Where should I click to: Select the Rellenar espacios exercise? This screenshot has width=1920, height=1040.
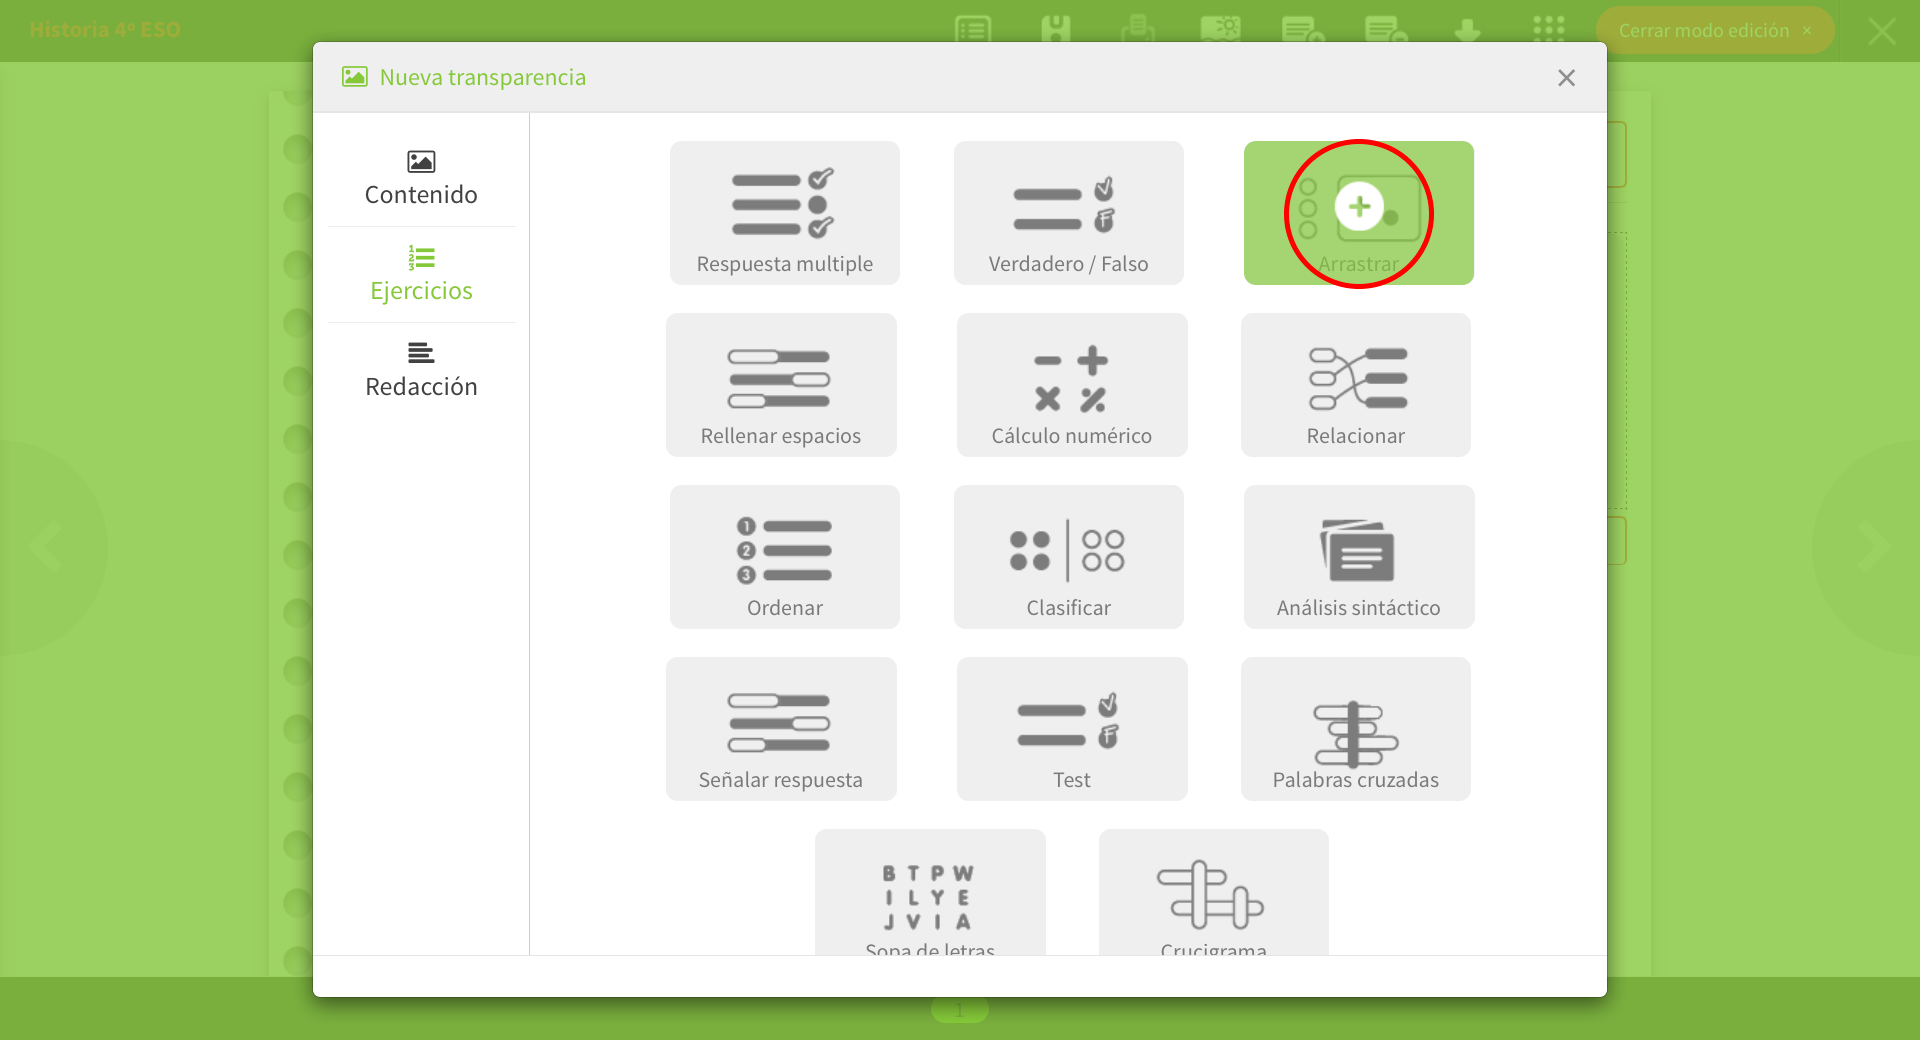click(x=781, y=385)
